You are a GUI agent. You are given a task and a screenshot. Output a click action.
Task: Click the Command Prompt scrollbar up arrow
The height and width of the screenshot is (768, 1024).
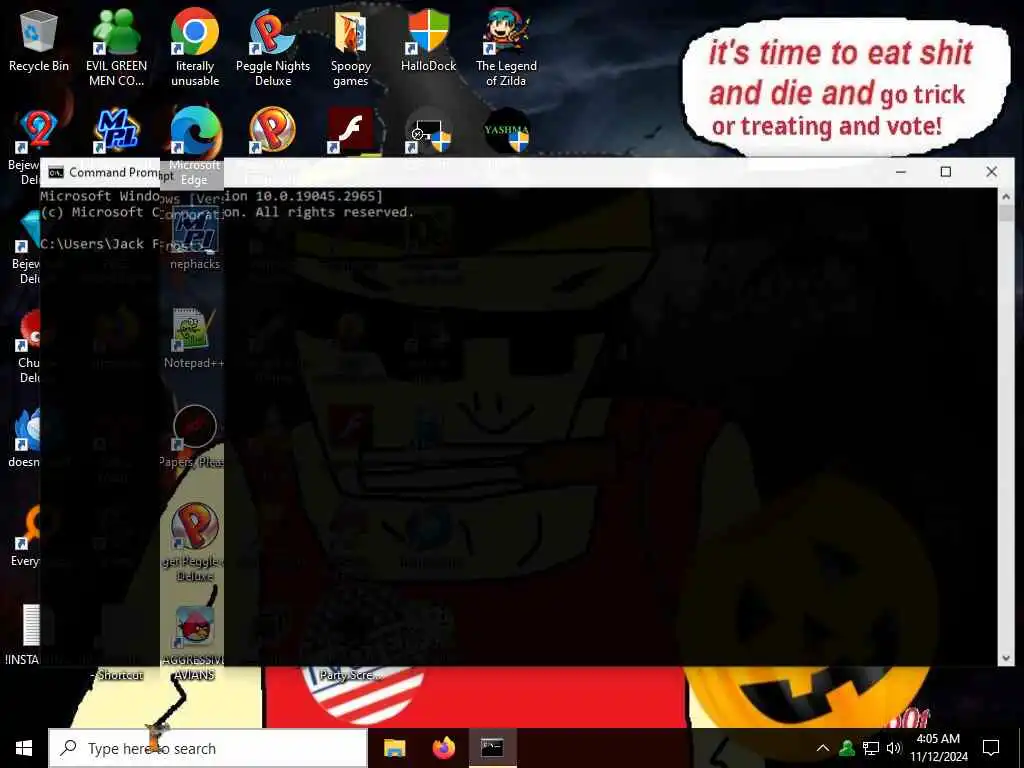coord(1006,195)
